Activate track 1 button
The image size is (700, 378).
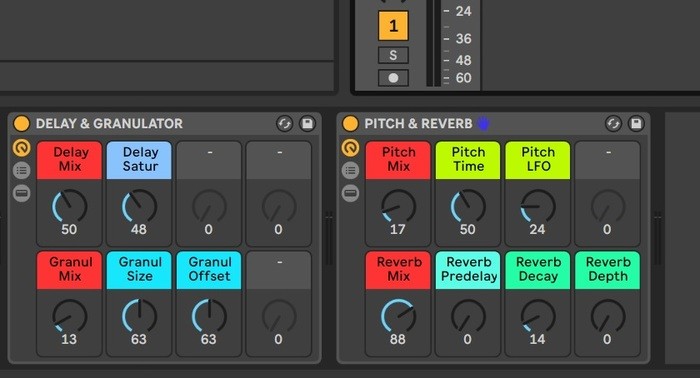393,26
